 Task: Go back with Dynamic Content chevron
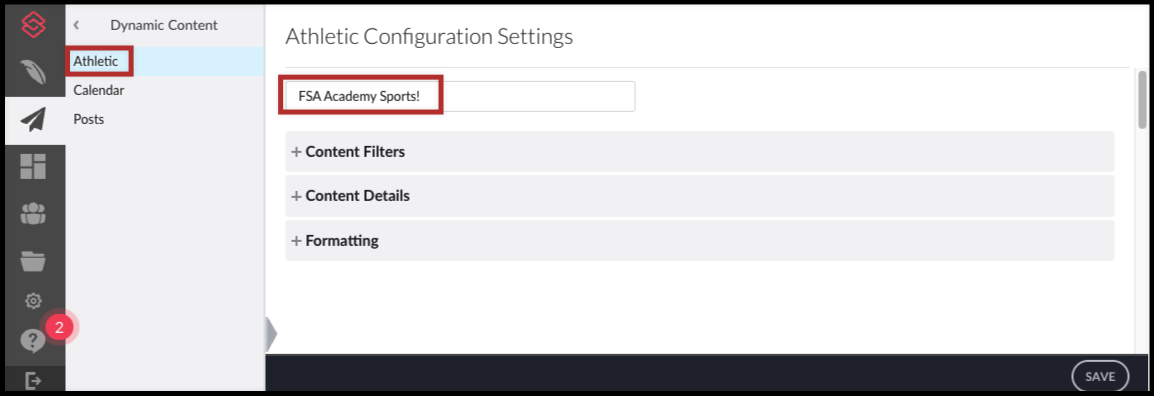click(x=76, y=25)
